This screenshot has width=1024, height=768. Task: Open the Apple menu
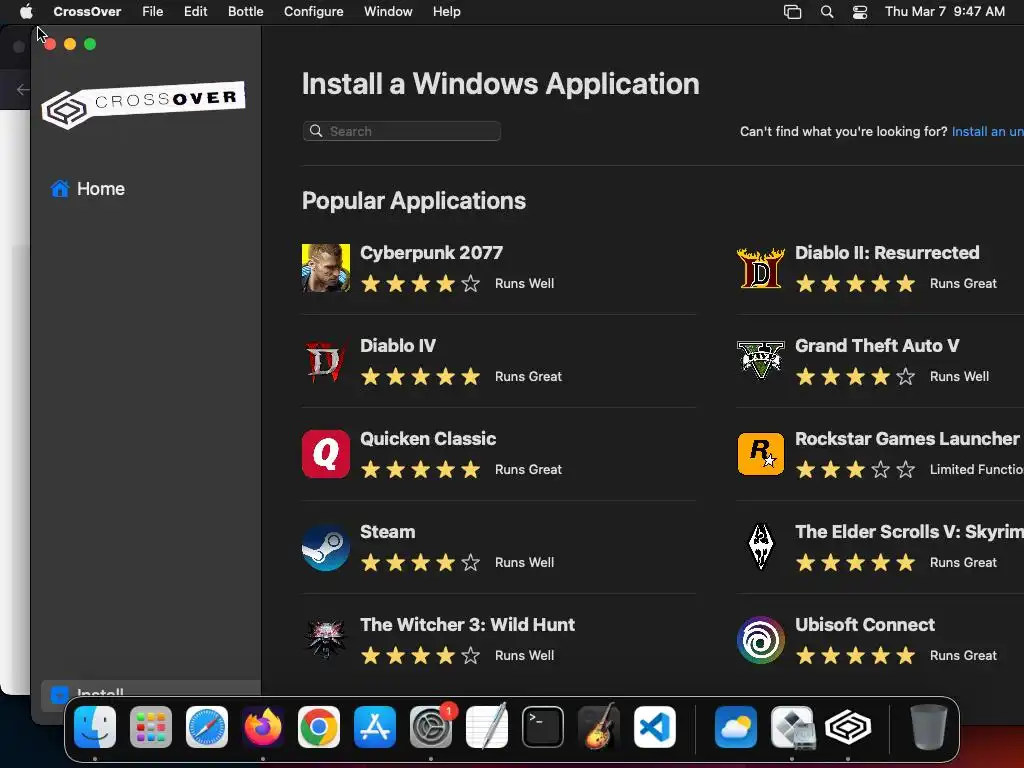26,11
